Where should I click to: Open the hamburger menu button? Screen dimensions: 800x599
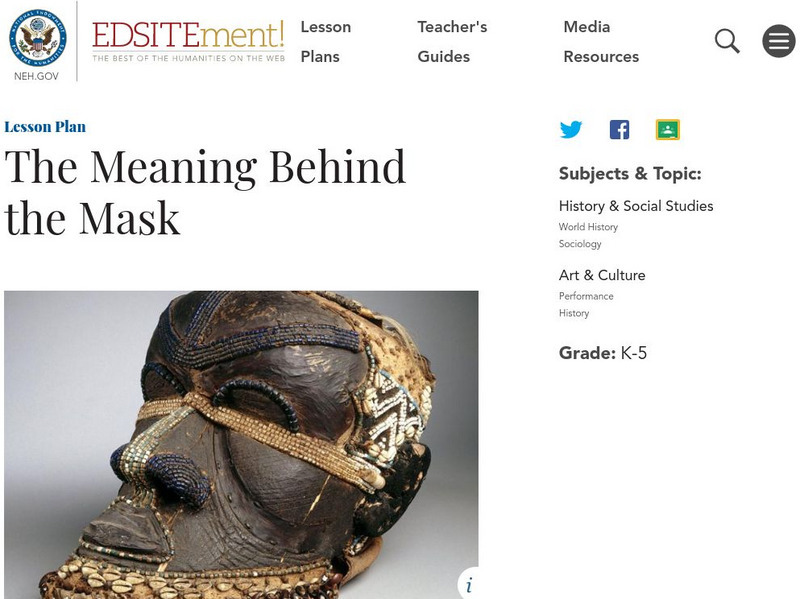[x=779, y=41]
